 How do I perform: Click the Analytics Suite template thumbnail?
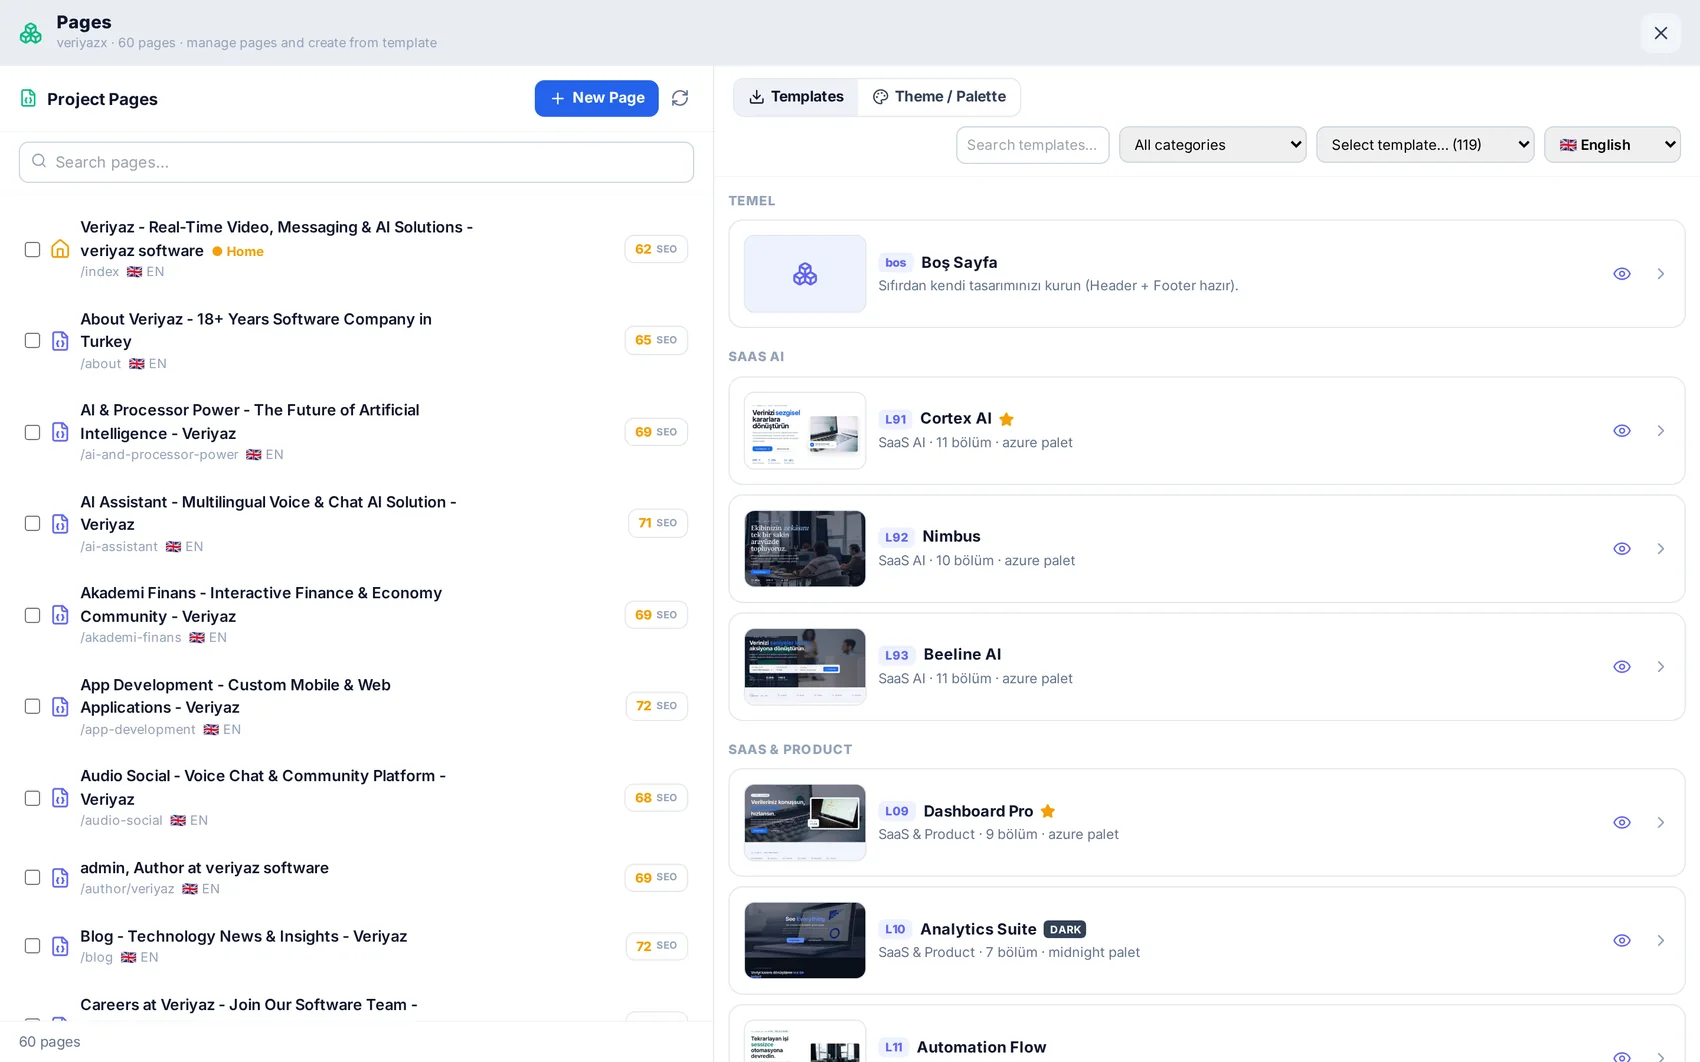[x=805, y=941]
